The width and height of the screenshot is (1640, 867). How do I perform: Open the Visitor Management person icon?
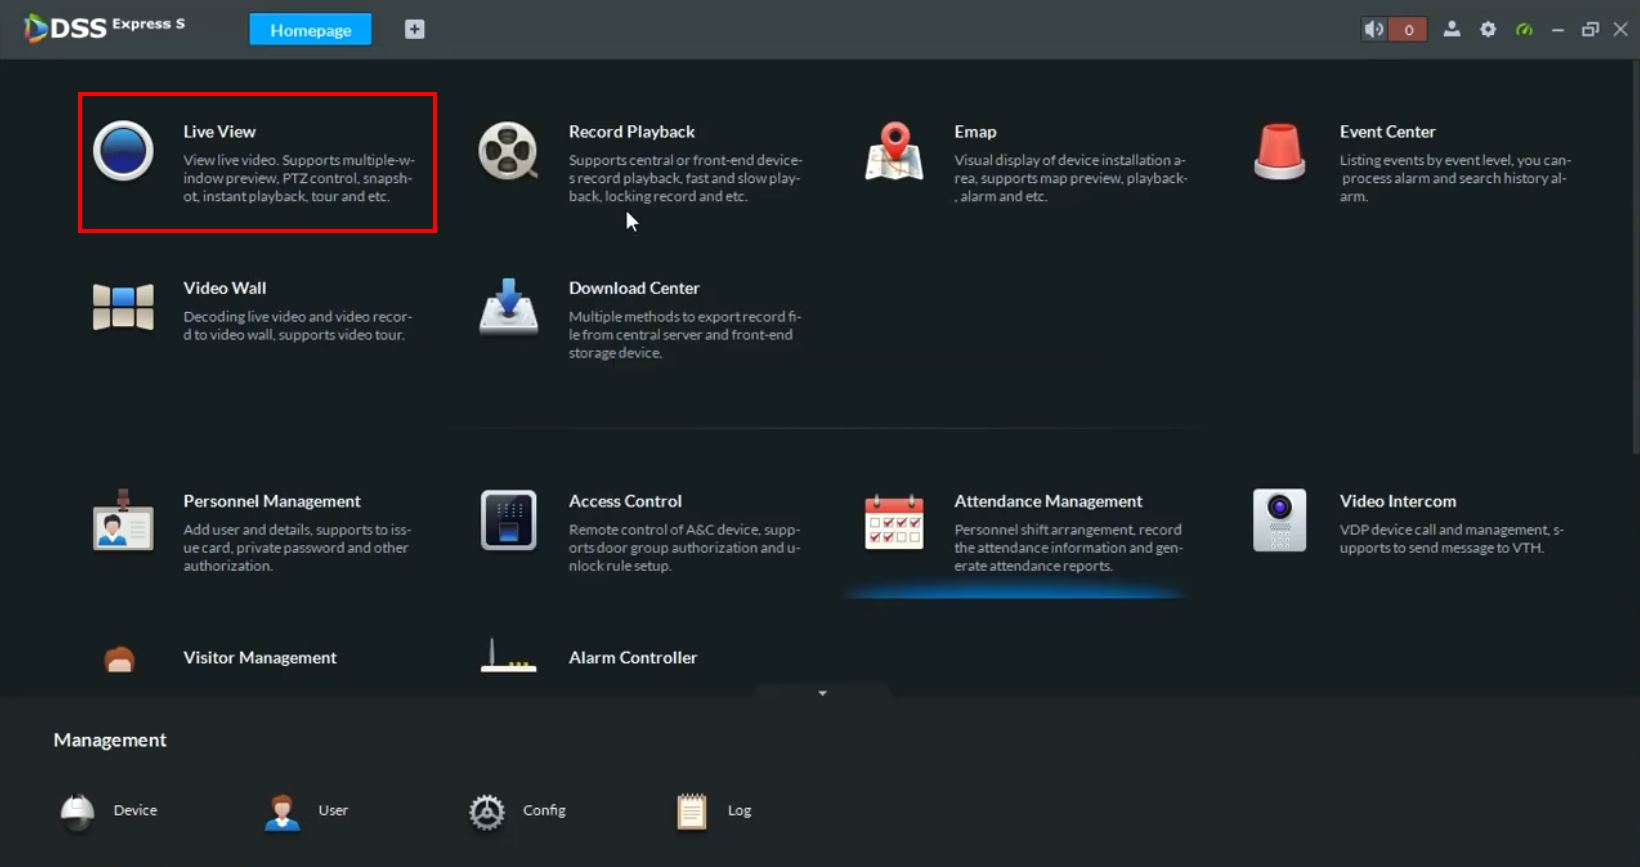[120, 659]
